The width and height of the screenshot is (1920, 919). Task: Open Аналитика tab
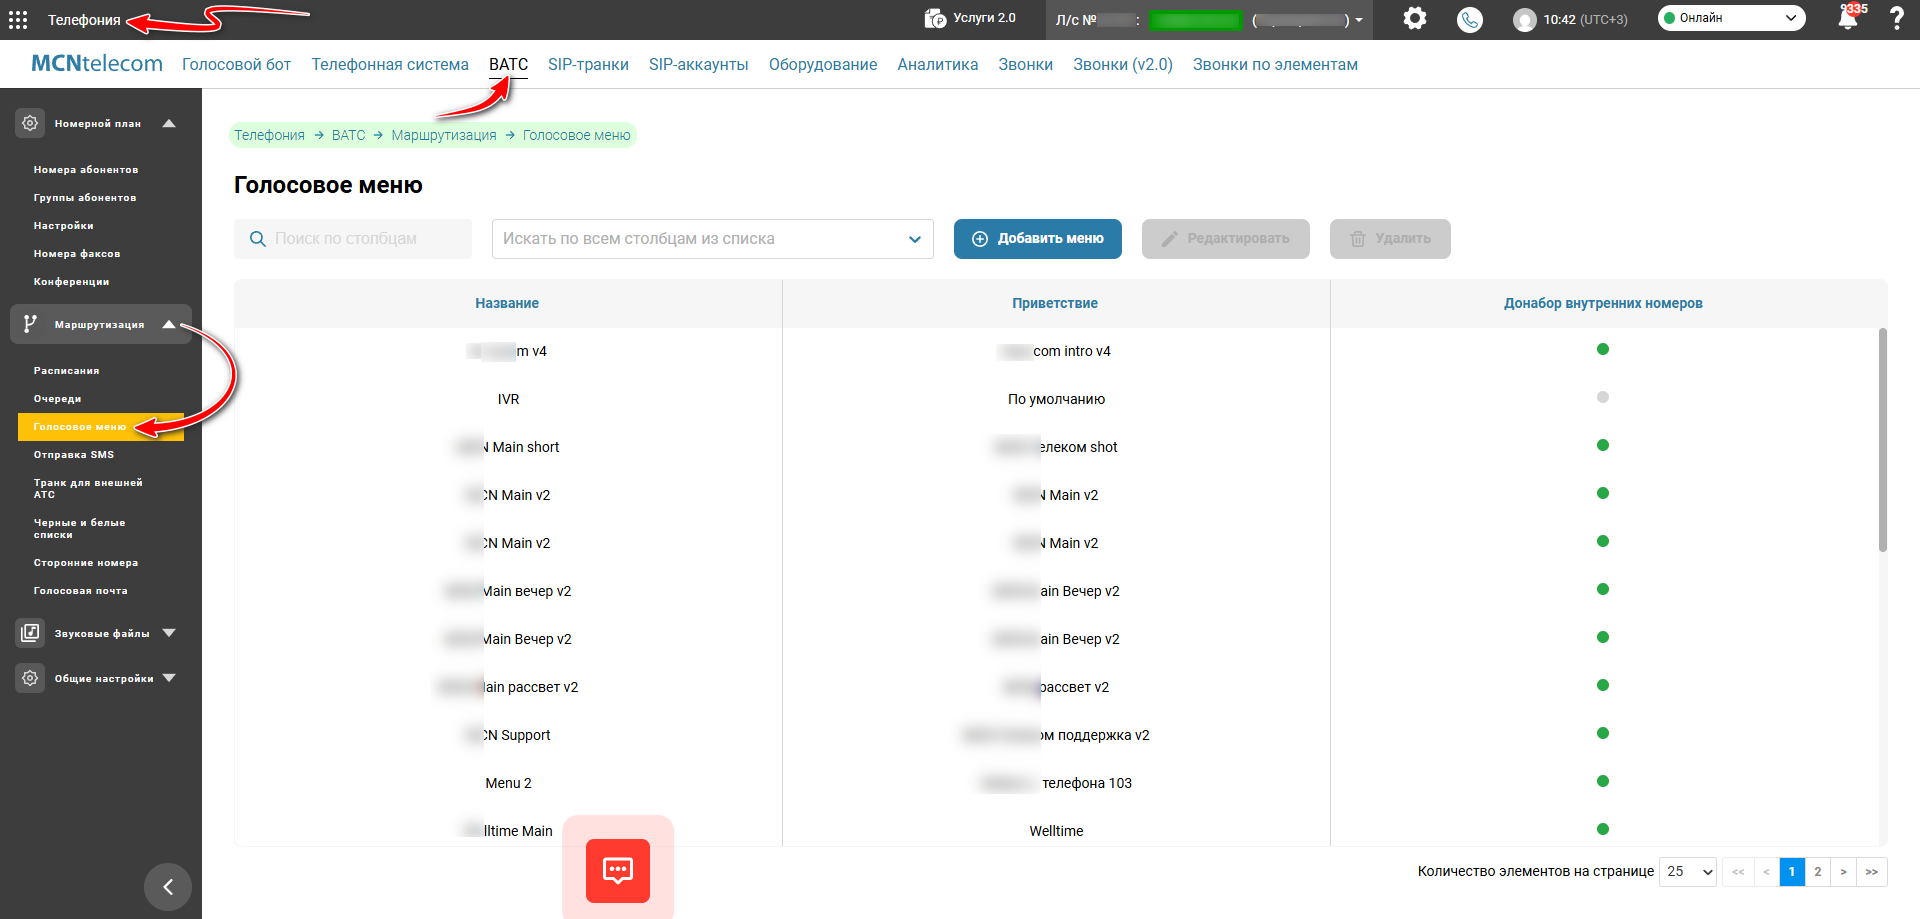tap(938, 64)
